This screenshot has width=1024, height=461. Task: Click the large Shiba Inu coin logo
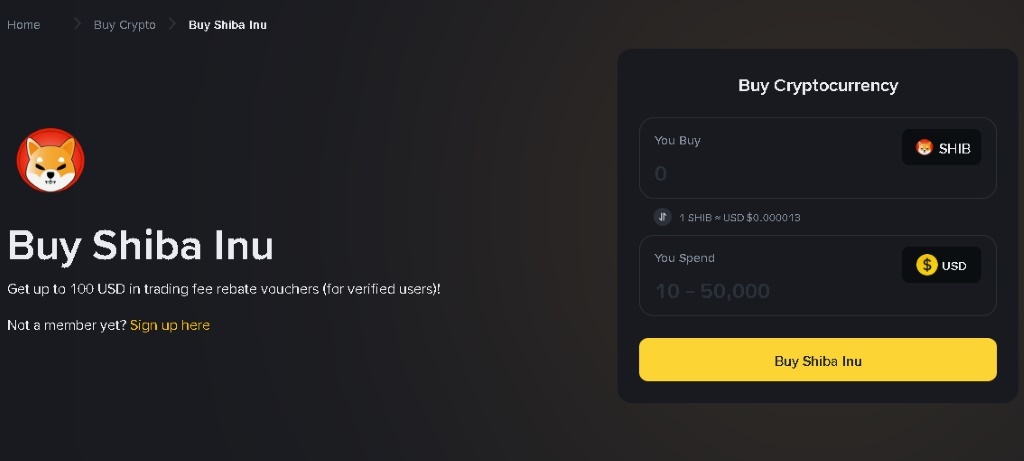click(50, 161)
